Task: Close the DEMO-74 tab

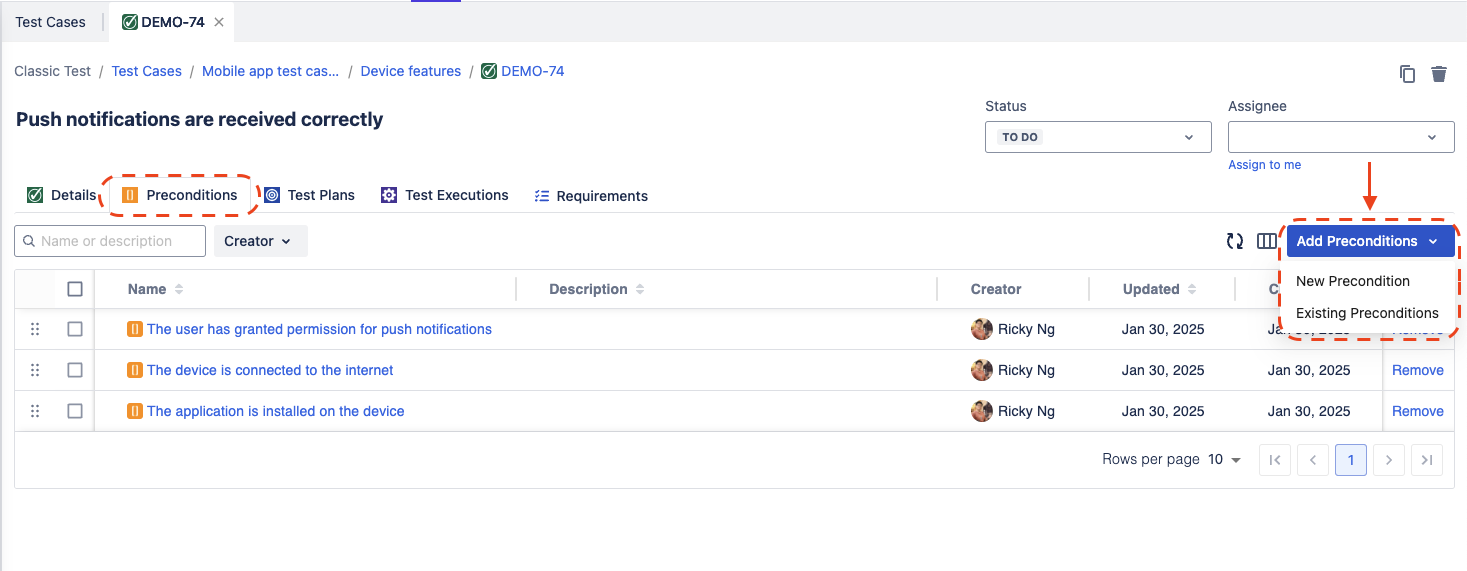Action: [x=219, y=22]
